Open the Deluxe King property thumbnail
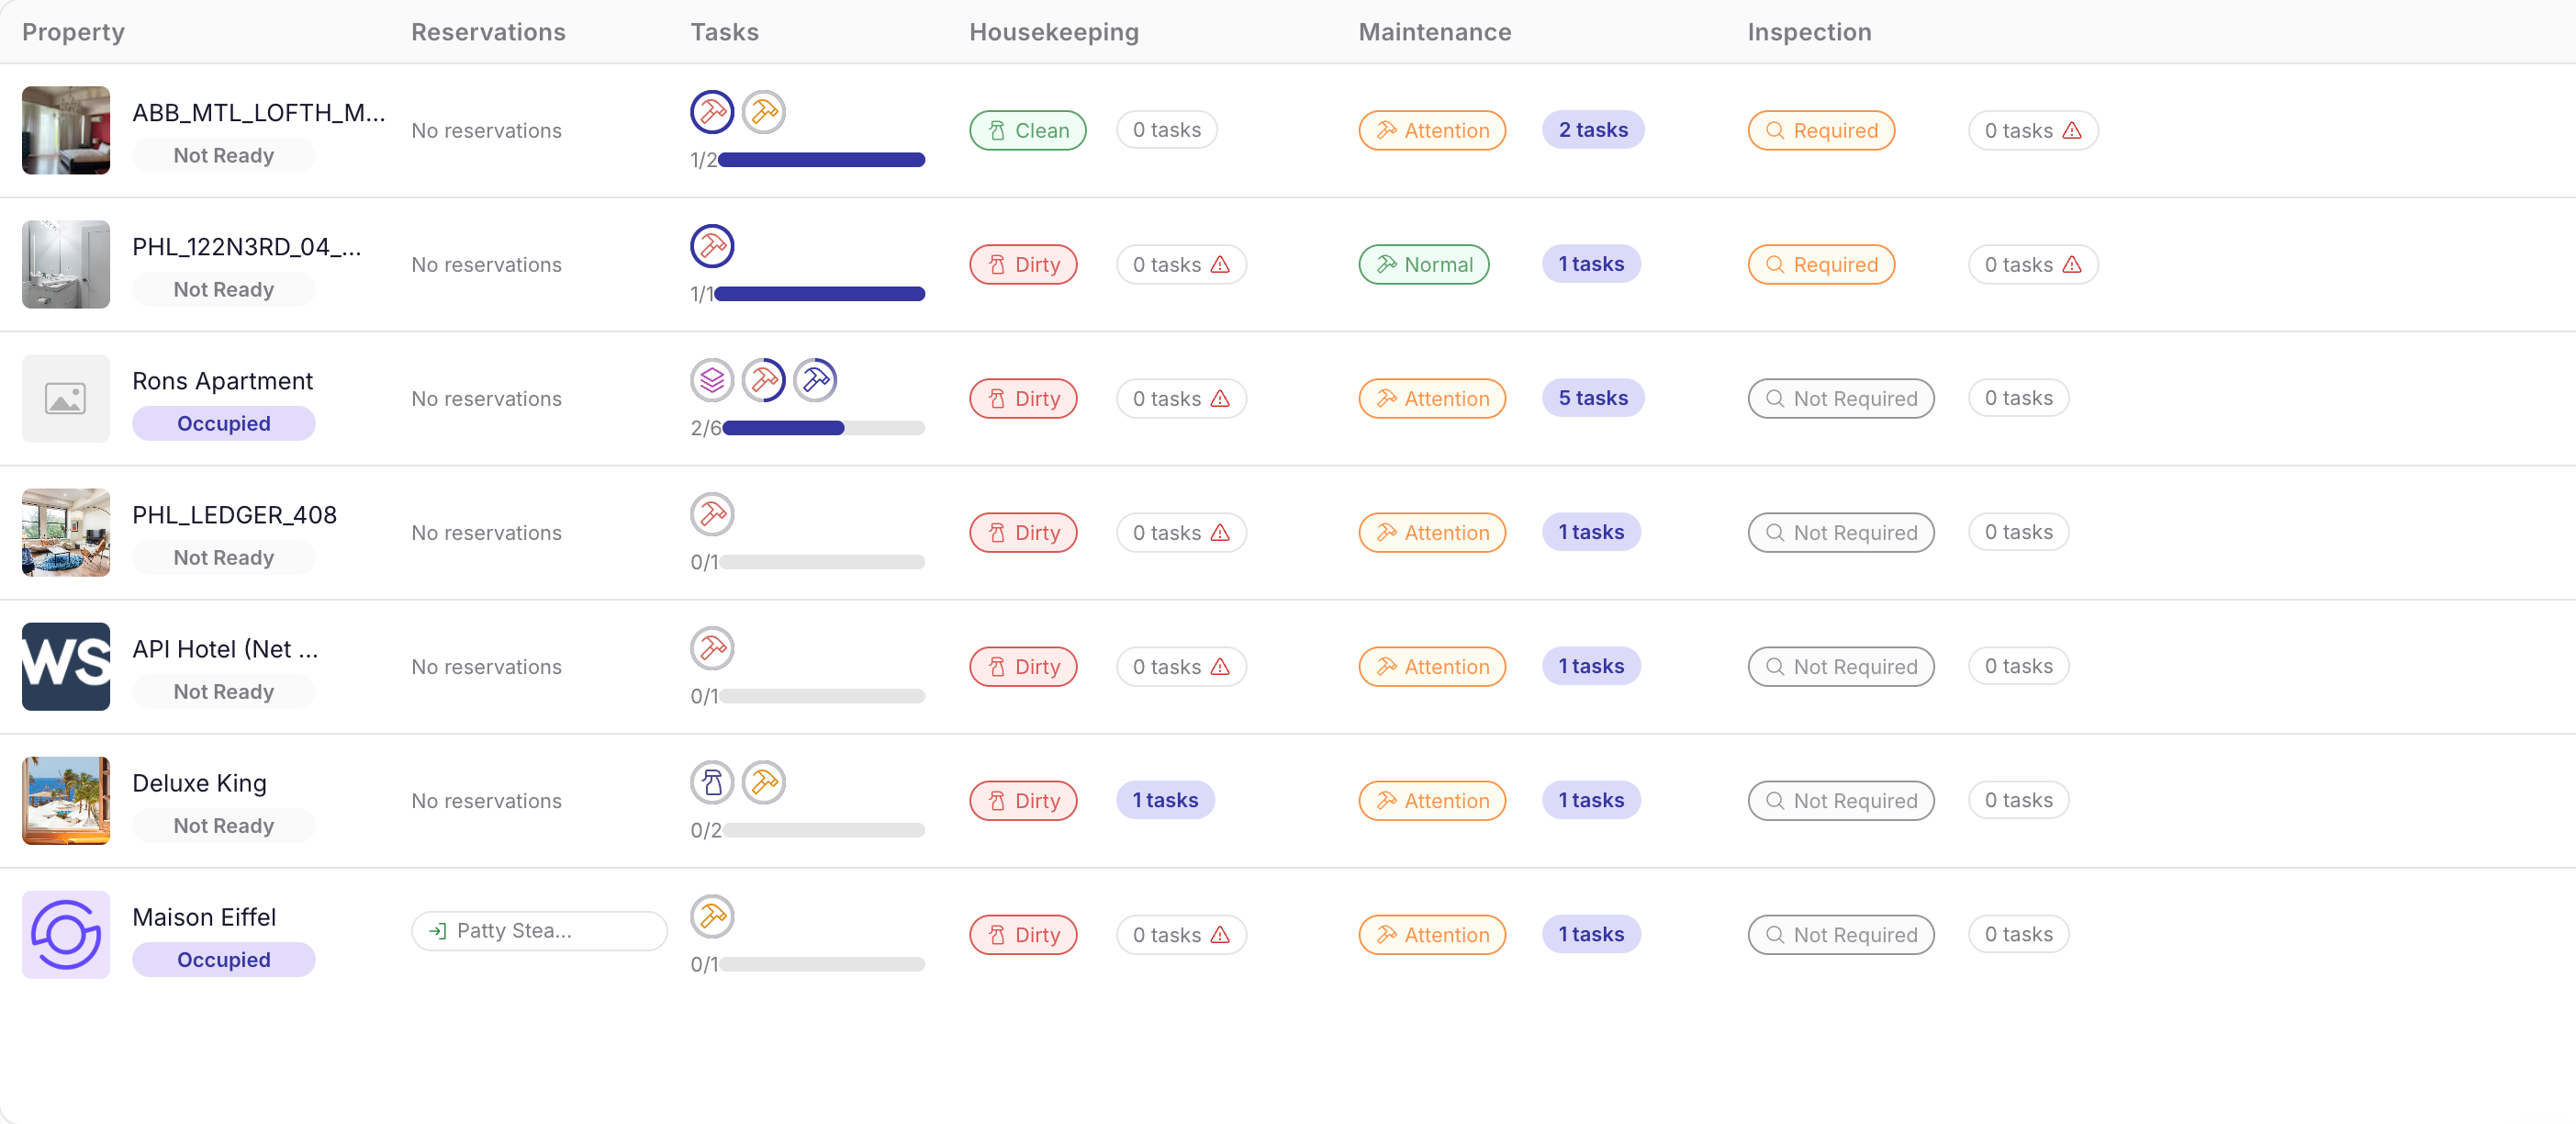This screenshot has width=2576, height=1124. [x=66, y=801]
